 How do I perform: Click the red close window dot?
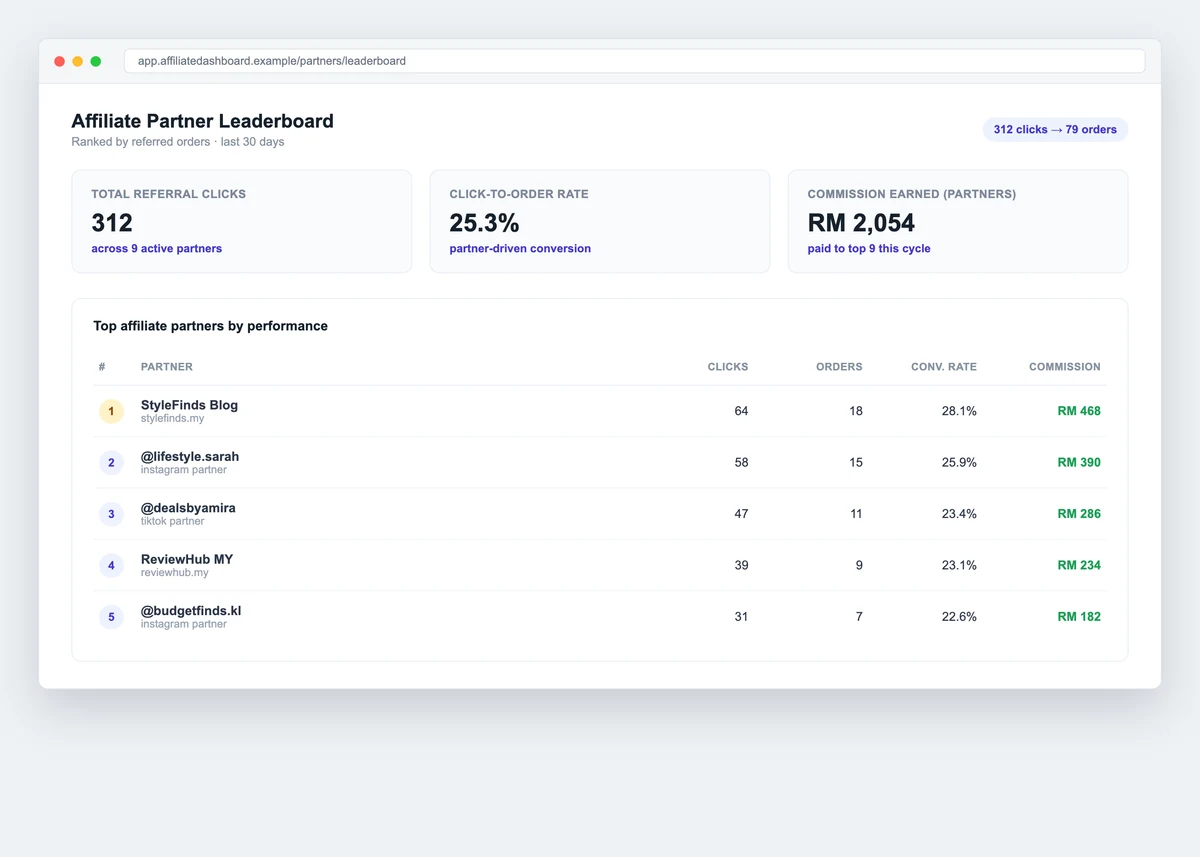pos(60,61)
